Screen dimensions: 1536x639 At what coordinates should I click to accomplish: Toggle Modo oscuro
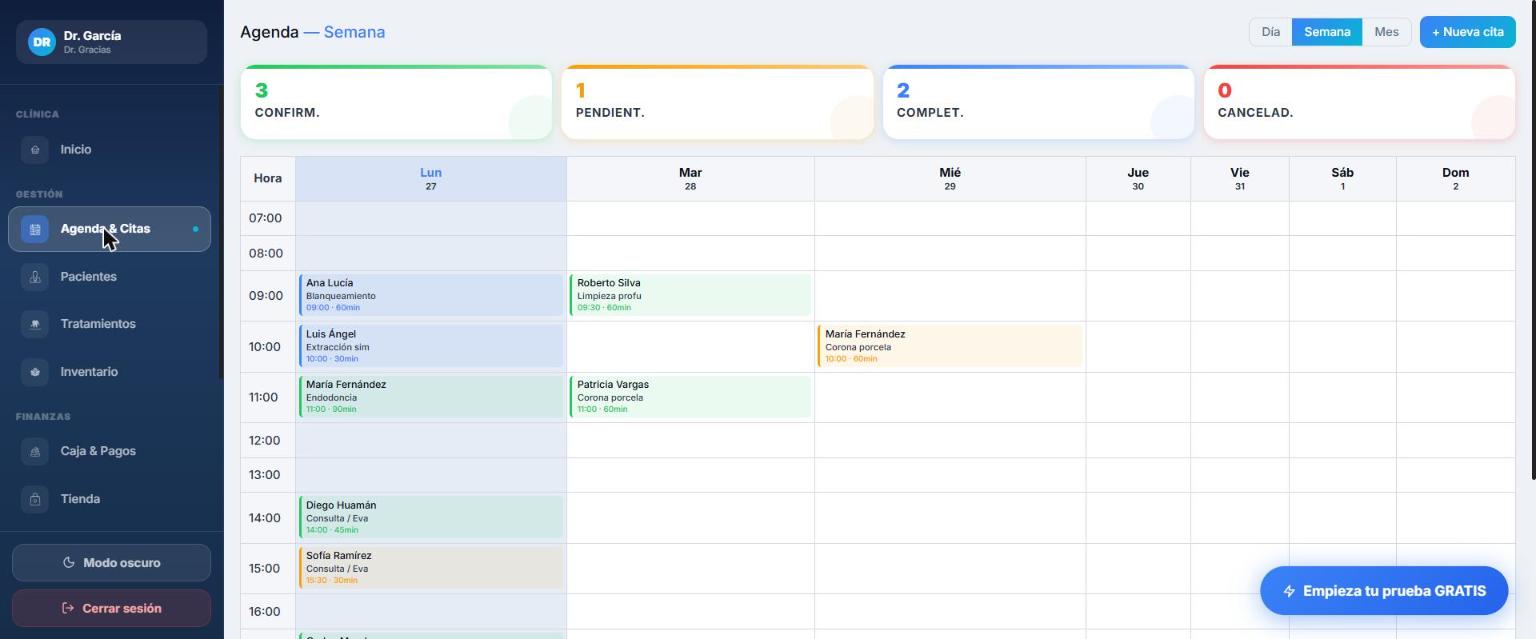pyautogui.click(x=111, y=563)
